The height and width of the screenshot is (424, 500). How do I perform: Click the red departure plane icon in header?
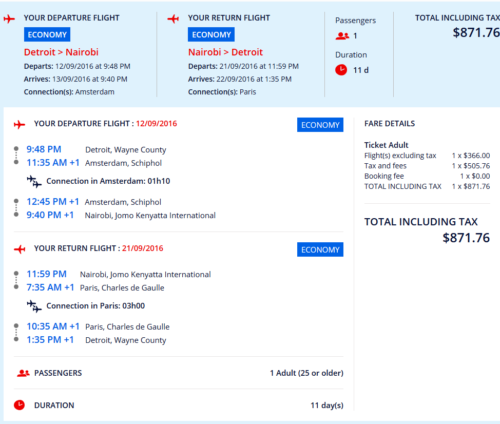pos(9,18)
